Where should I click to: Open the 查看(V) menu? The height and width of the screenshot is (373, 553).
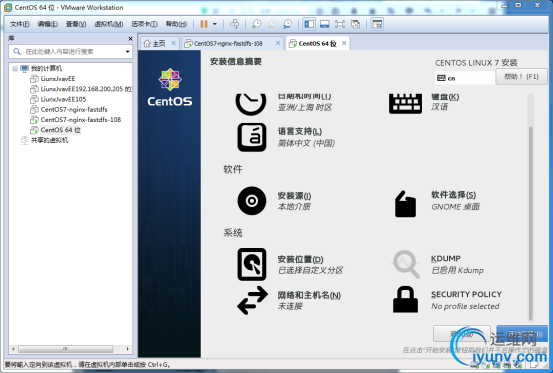(x=76, y=24)
